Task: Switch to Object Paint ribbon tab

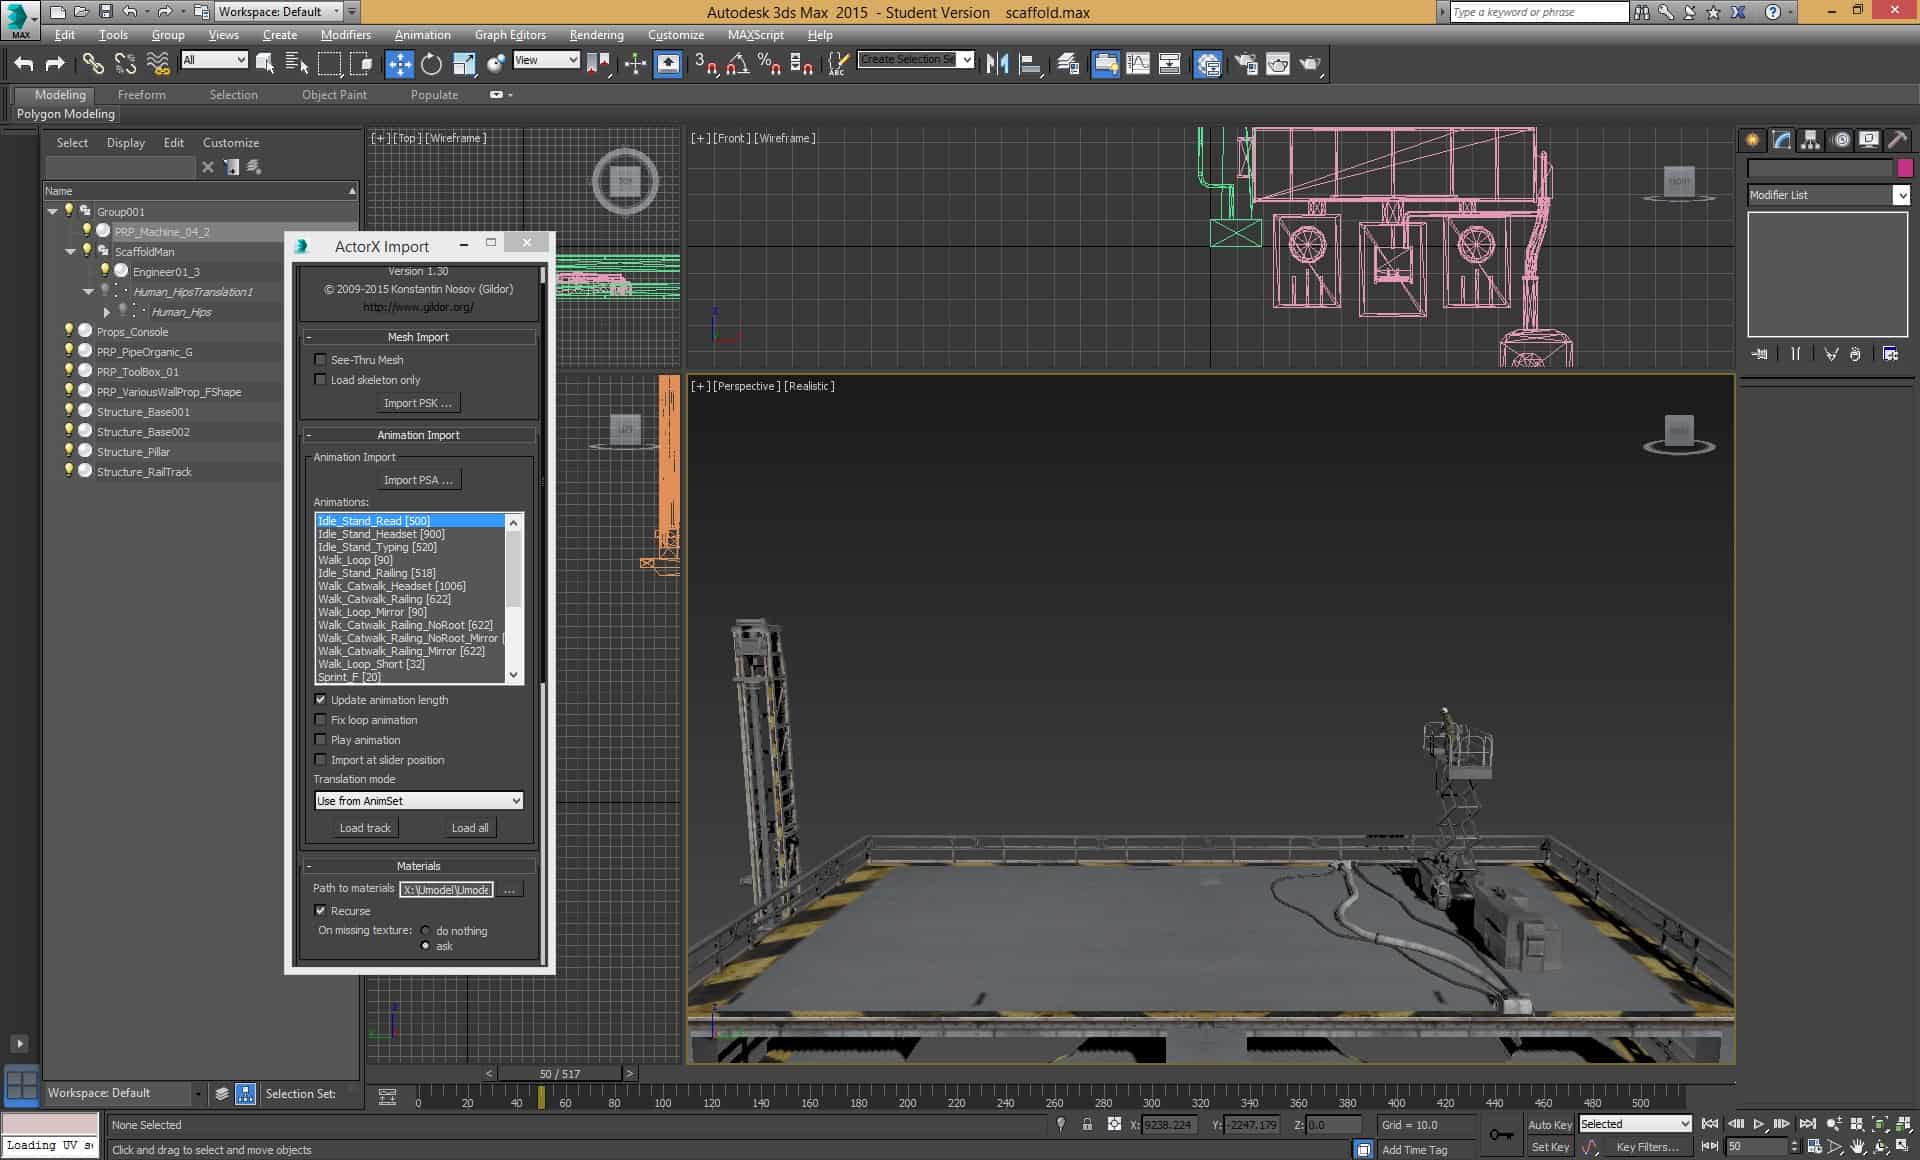Action: 334,95
